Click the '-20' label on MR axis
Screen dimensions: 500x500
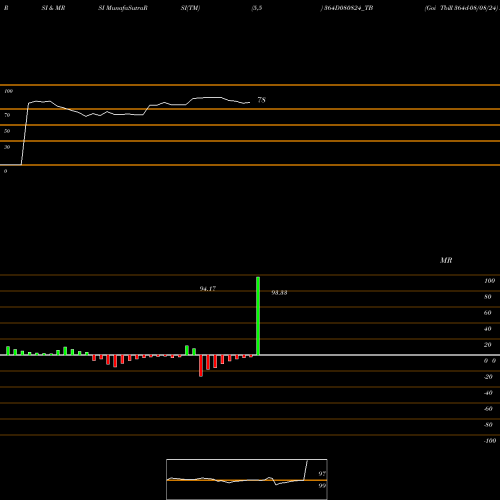coord(488,377)
